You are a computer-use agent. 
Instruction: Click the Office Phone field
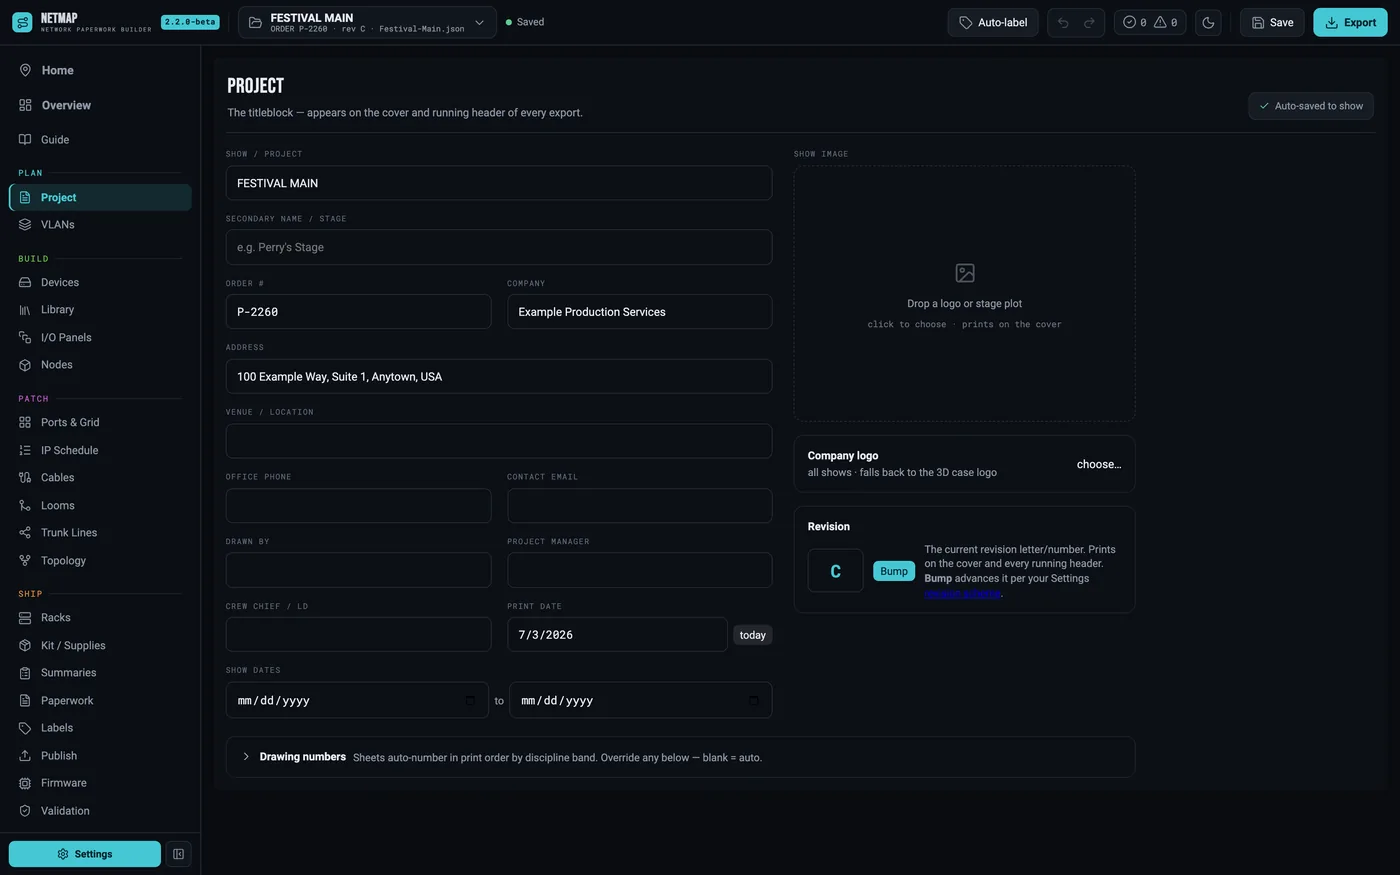tap(358, 506)
